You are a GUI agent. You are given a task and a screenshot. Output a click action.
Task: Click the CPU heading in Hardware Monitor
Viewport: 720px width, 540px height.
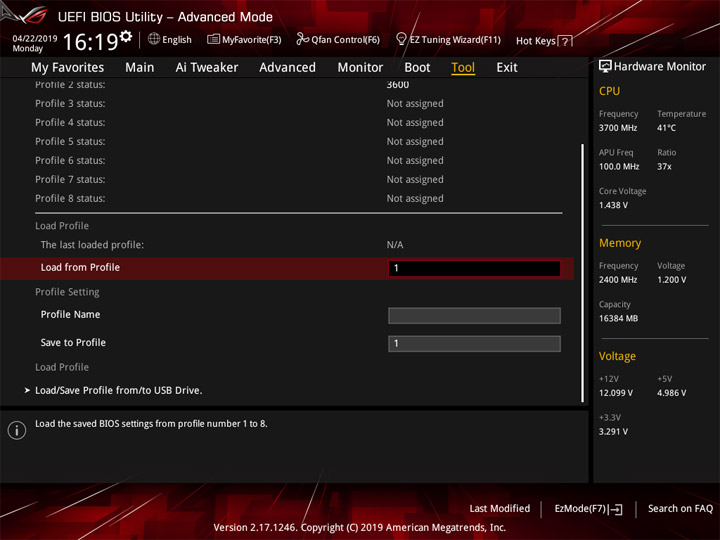tap(609, 91)
